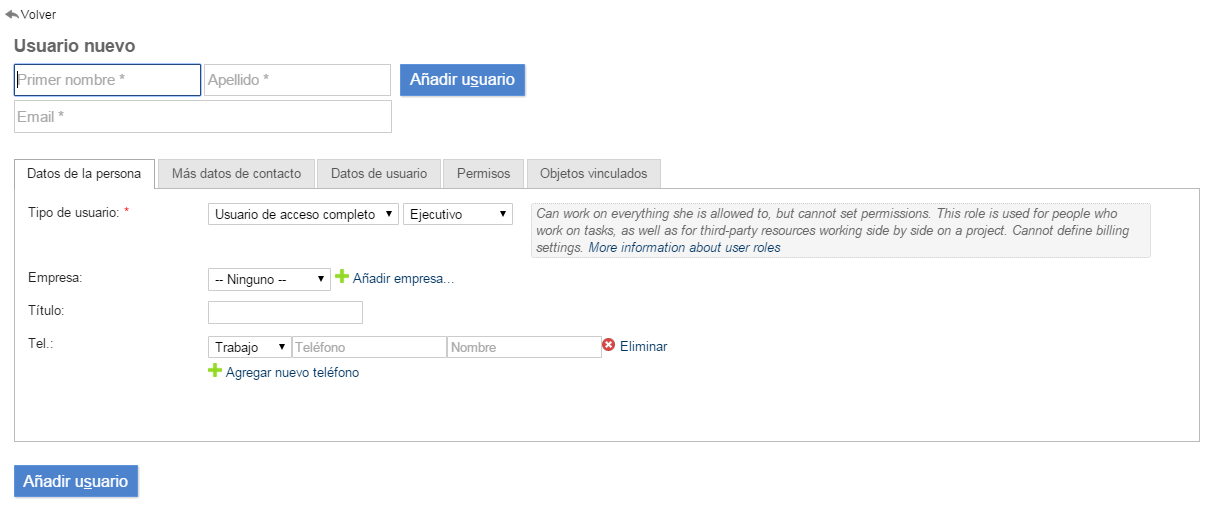
Task: Switch to the Más datos de contacto tab
Action: click(x=236, y=173)
